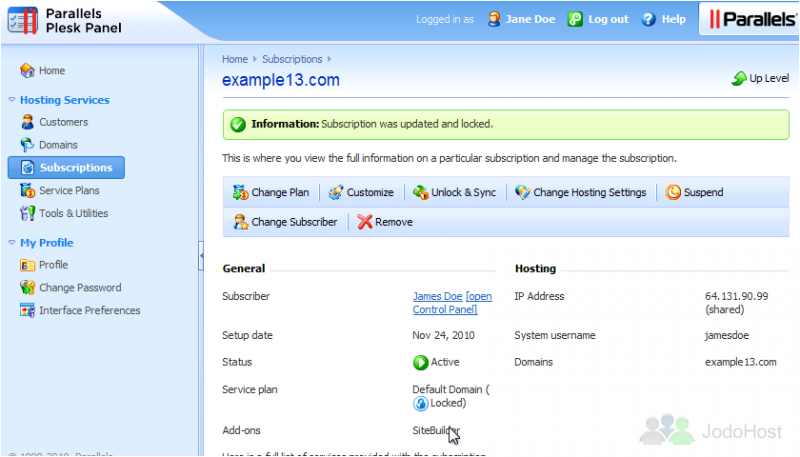Click the Change Hosting Settings icon
This screenshot has height=457, width=800.
coord(522,192)
